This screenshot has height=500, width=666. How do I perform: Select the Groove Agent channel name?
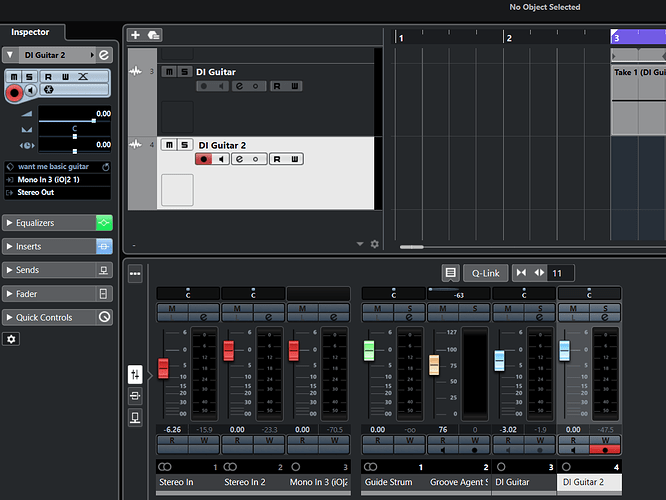(459, 482)
